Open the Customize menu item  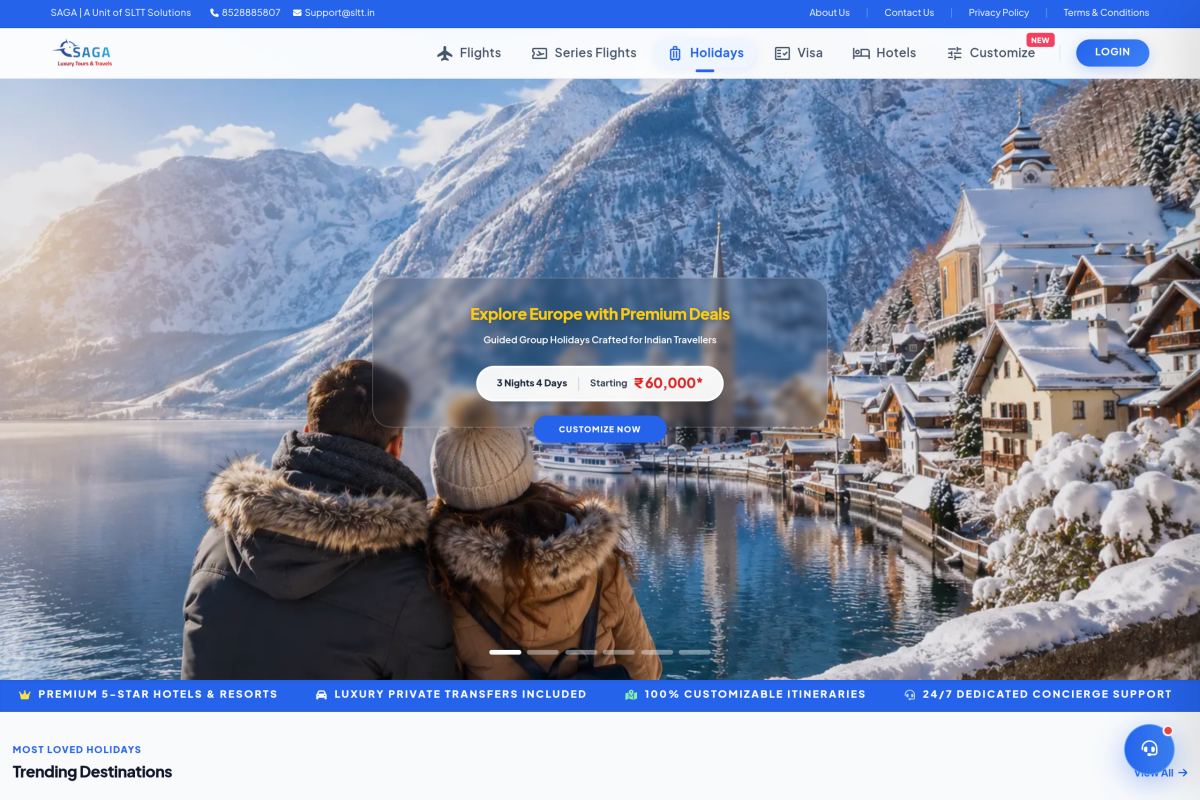point(991,53)
